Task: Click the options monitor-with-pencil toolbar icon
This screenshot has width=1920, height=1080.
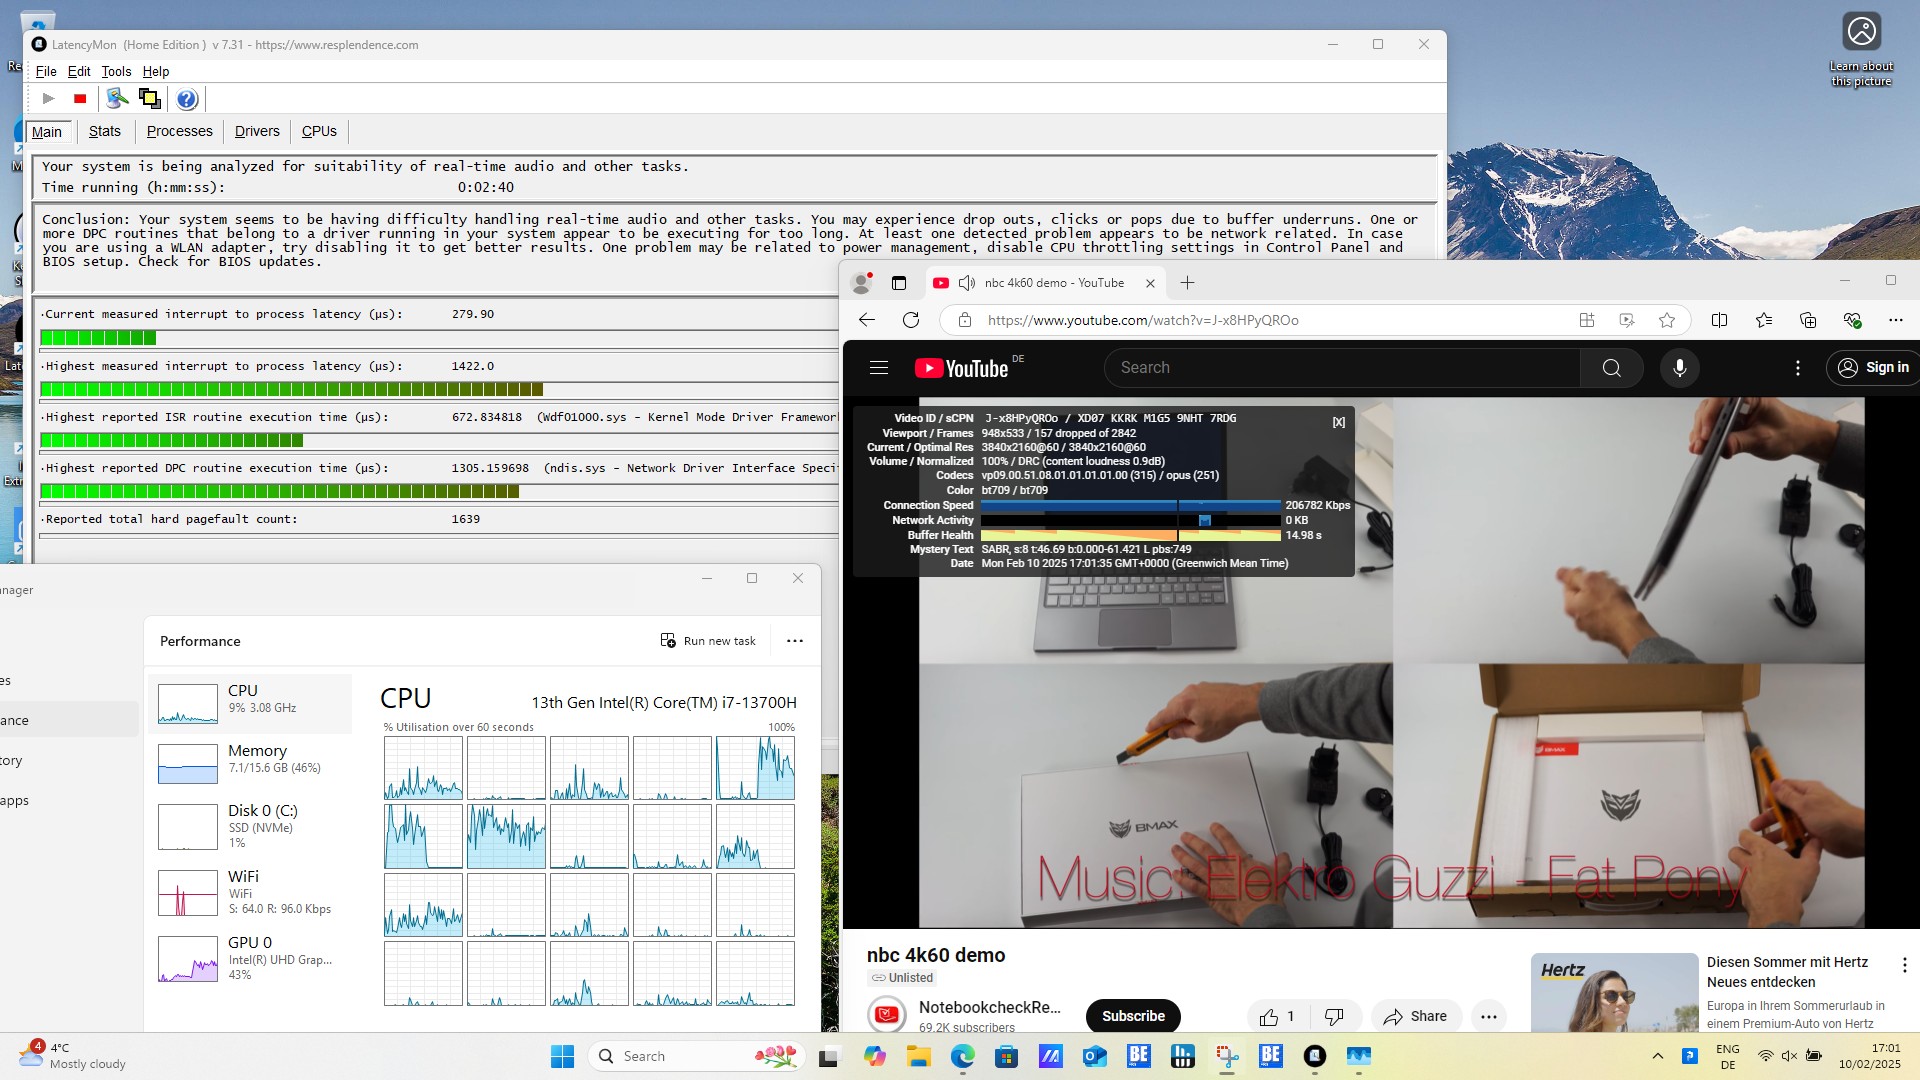Action: coord(117,99)
